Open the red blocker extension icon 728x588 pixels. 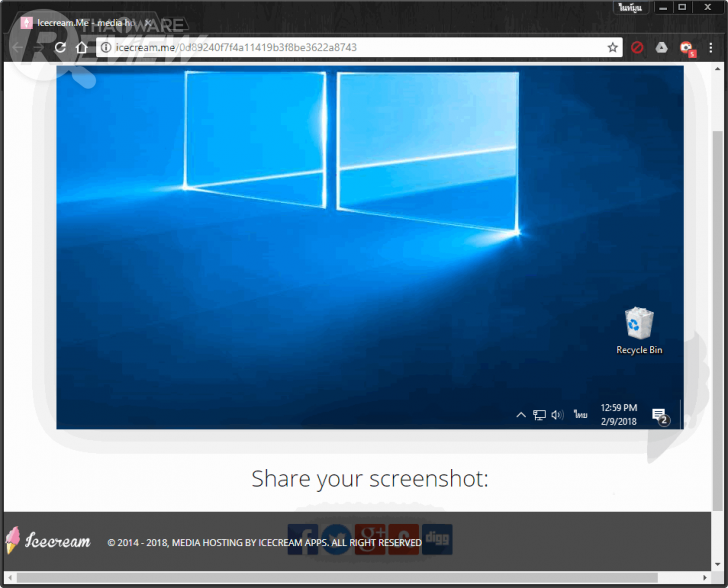point(637,47)
